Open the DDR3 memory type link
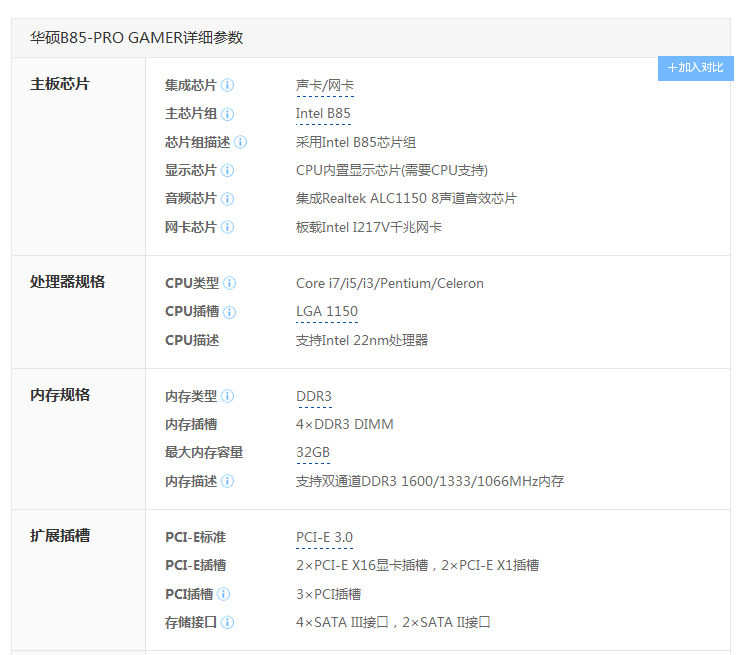Viewport: 740px width, 655px height. tap(314, 396)
